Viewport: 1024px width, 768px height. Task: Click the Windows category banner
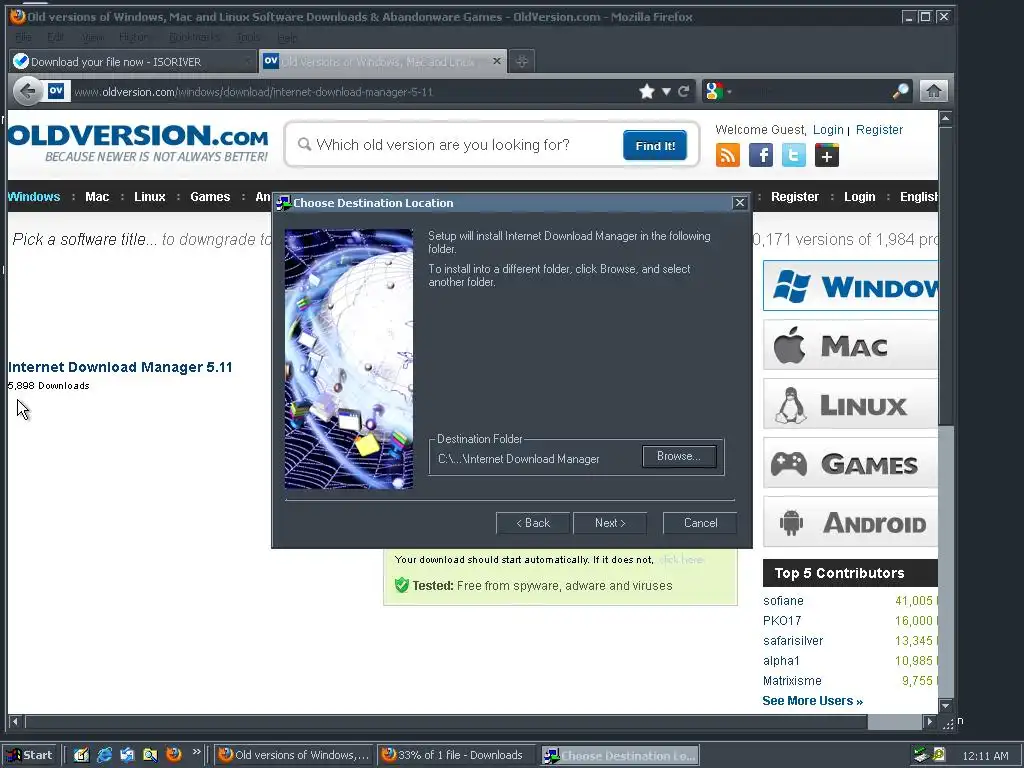[850, 286]
